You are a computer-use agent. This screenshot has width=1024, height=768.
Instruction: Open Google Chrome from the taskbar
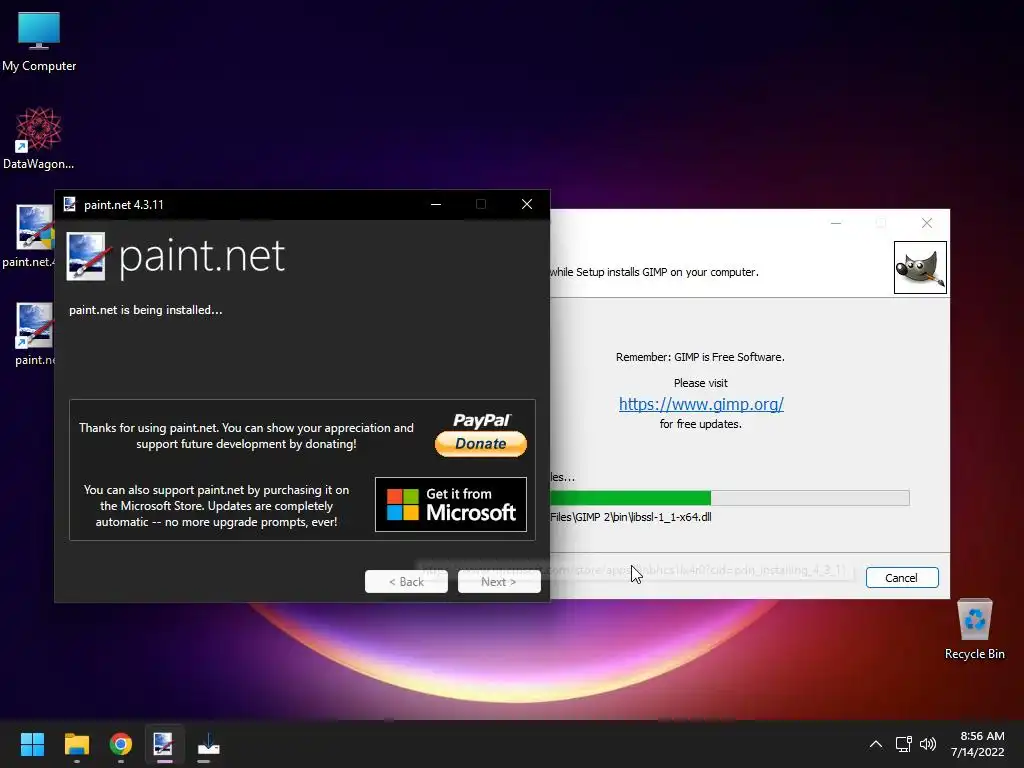[121, 744]
